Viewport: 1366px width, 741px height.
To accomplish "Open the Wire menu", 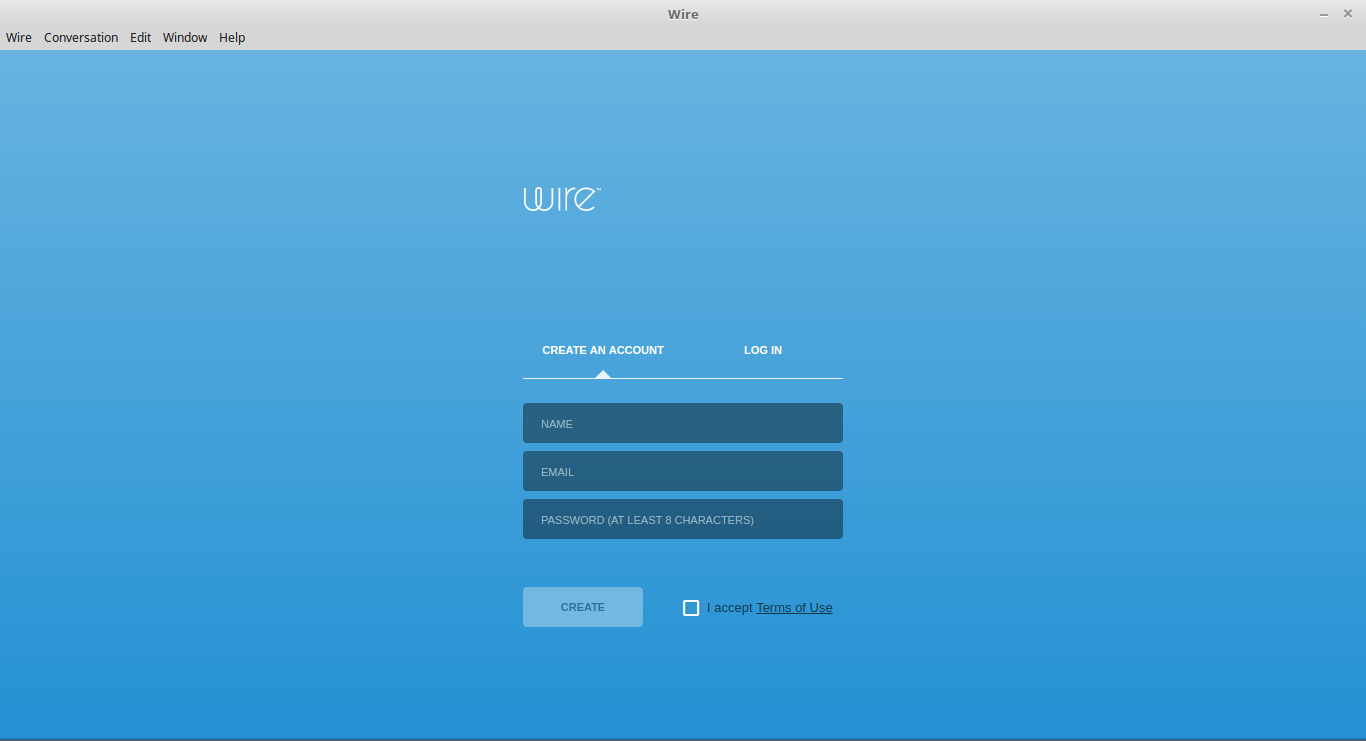I will [19, 38].
